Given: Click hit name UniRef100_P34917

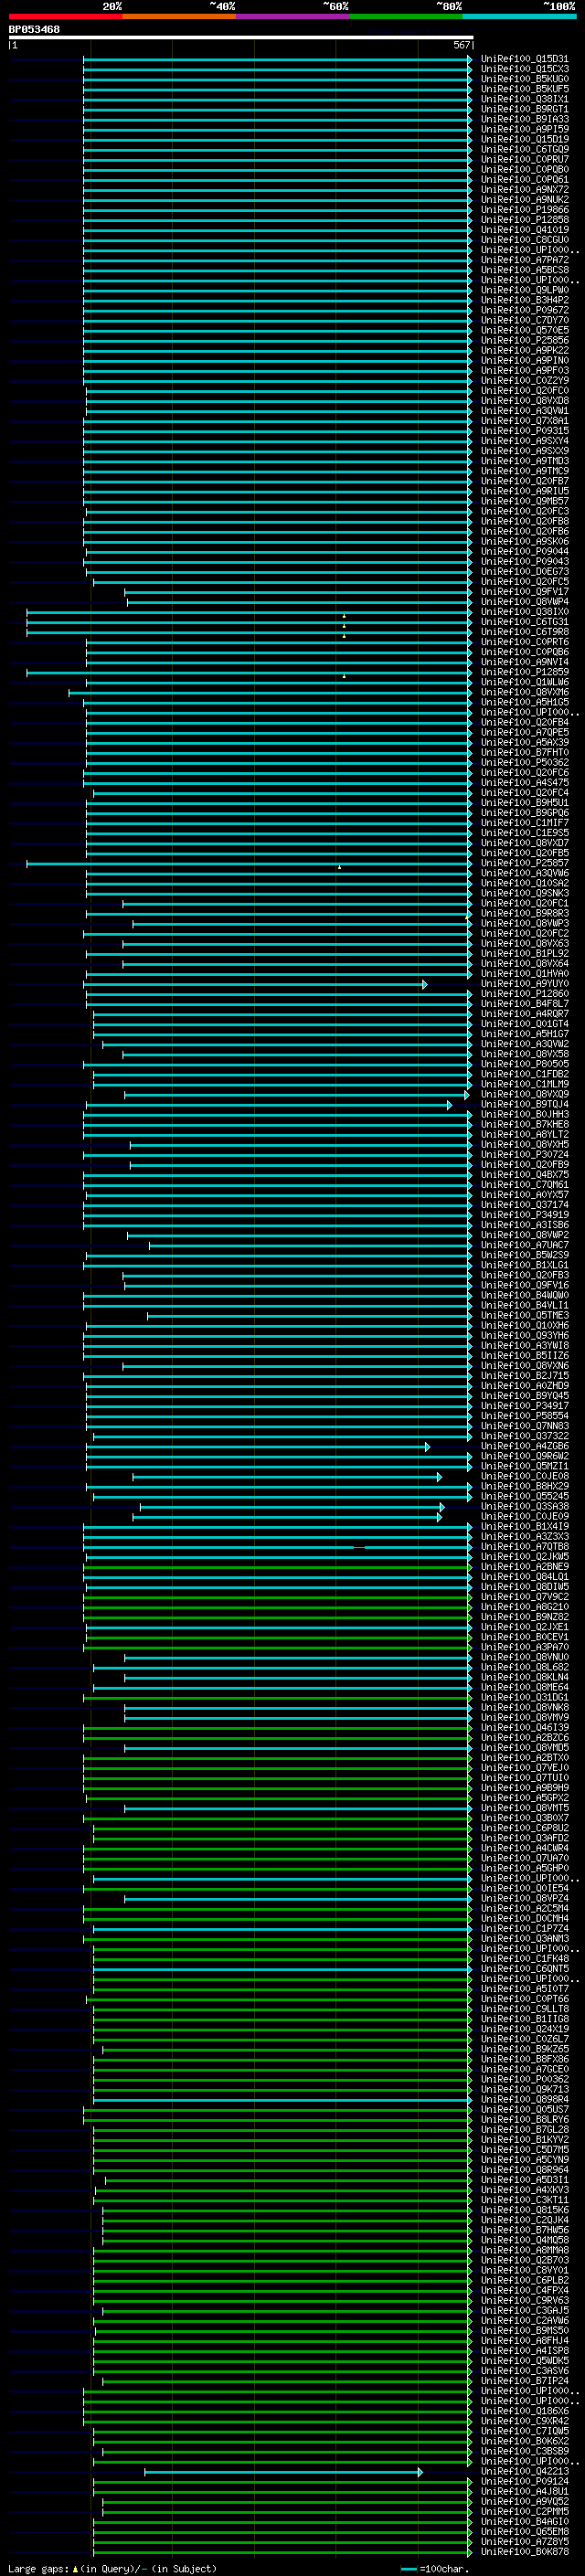Looking at the screenshot, I should tap(524, 1406).
